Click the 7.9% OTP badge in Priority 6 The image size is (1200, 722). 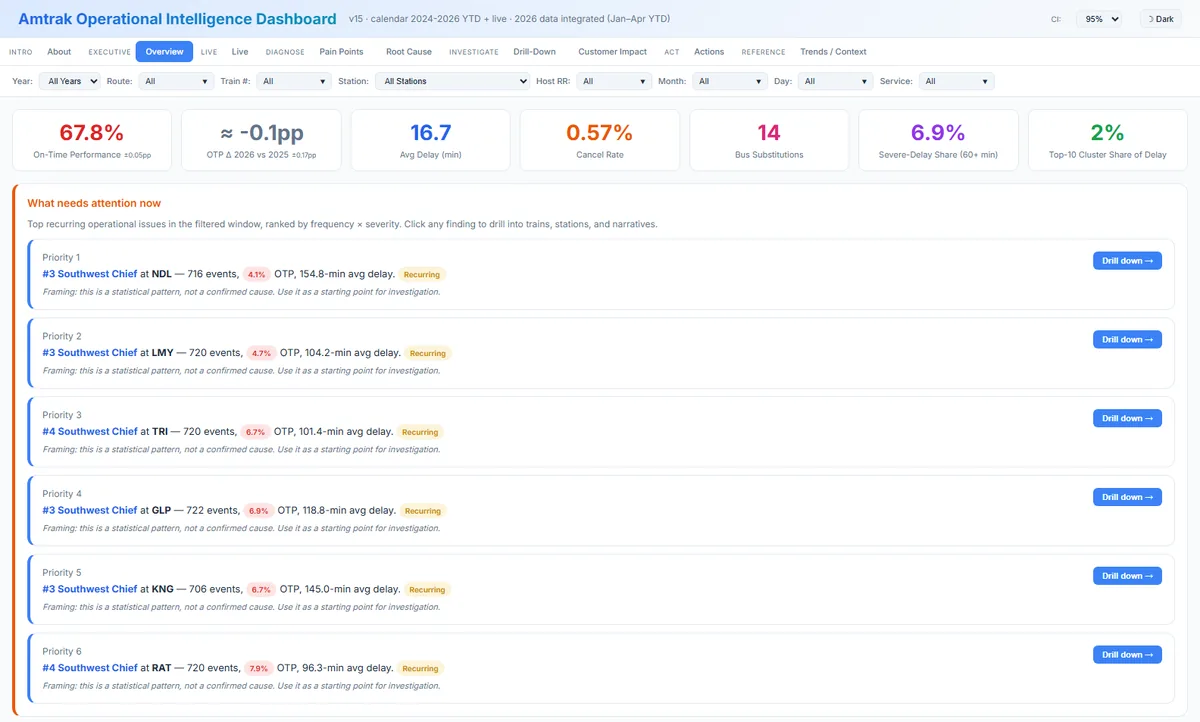[259, 668]
